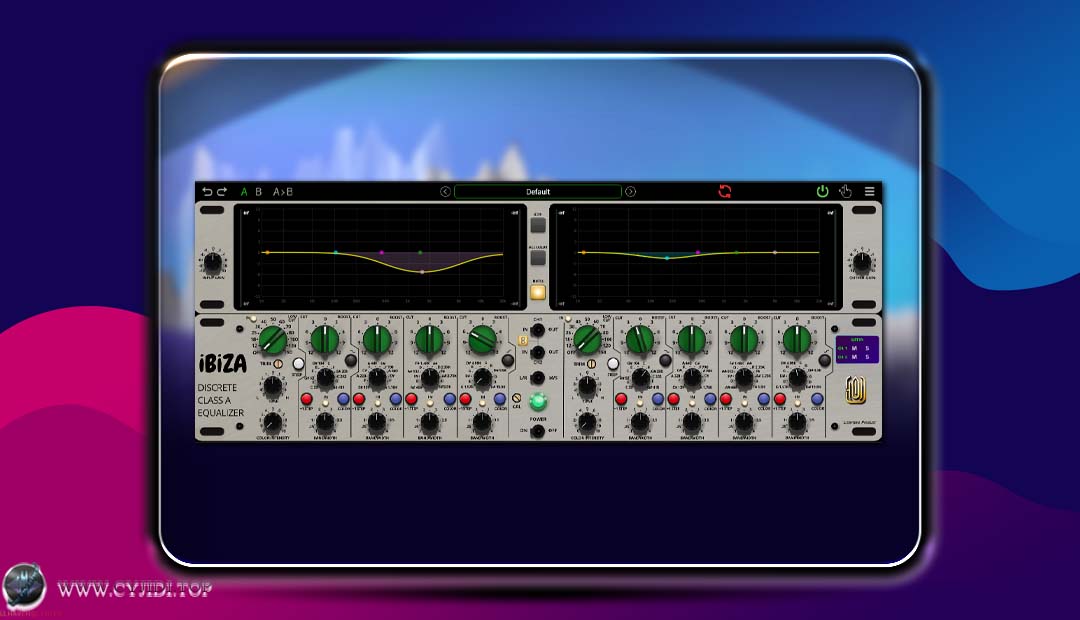Toggle the lit yellow button between graphs
The width and height of the screenshot is (1080, 620).
click(x=538, y=292)
